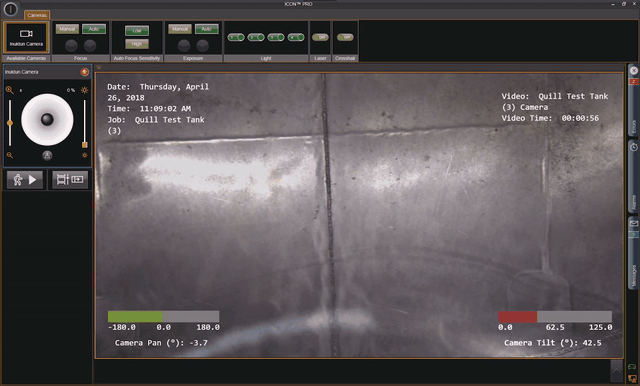Click the camera home button below joystick
This screenshot has width=640, height=386.
[47, 155]
